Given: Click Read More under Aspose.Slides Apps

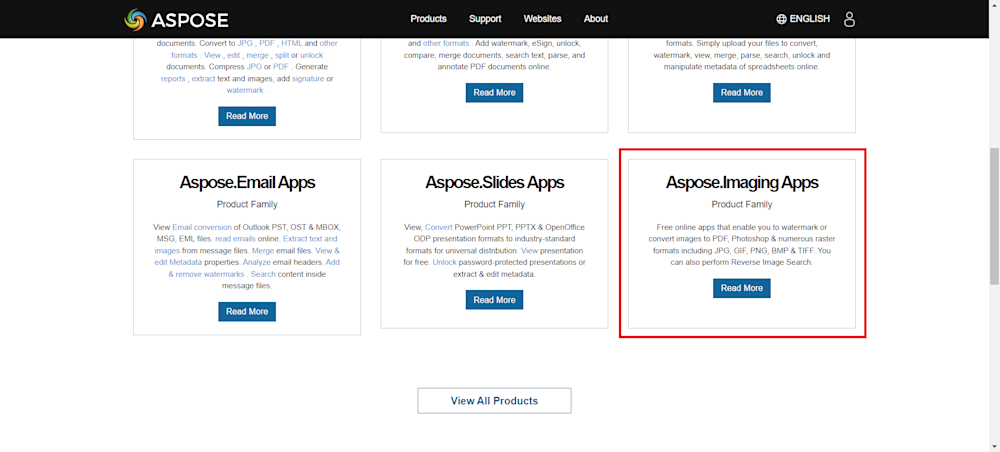Looking at the screenshot, I should click(494, 300).
